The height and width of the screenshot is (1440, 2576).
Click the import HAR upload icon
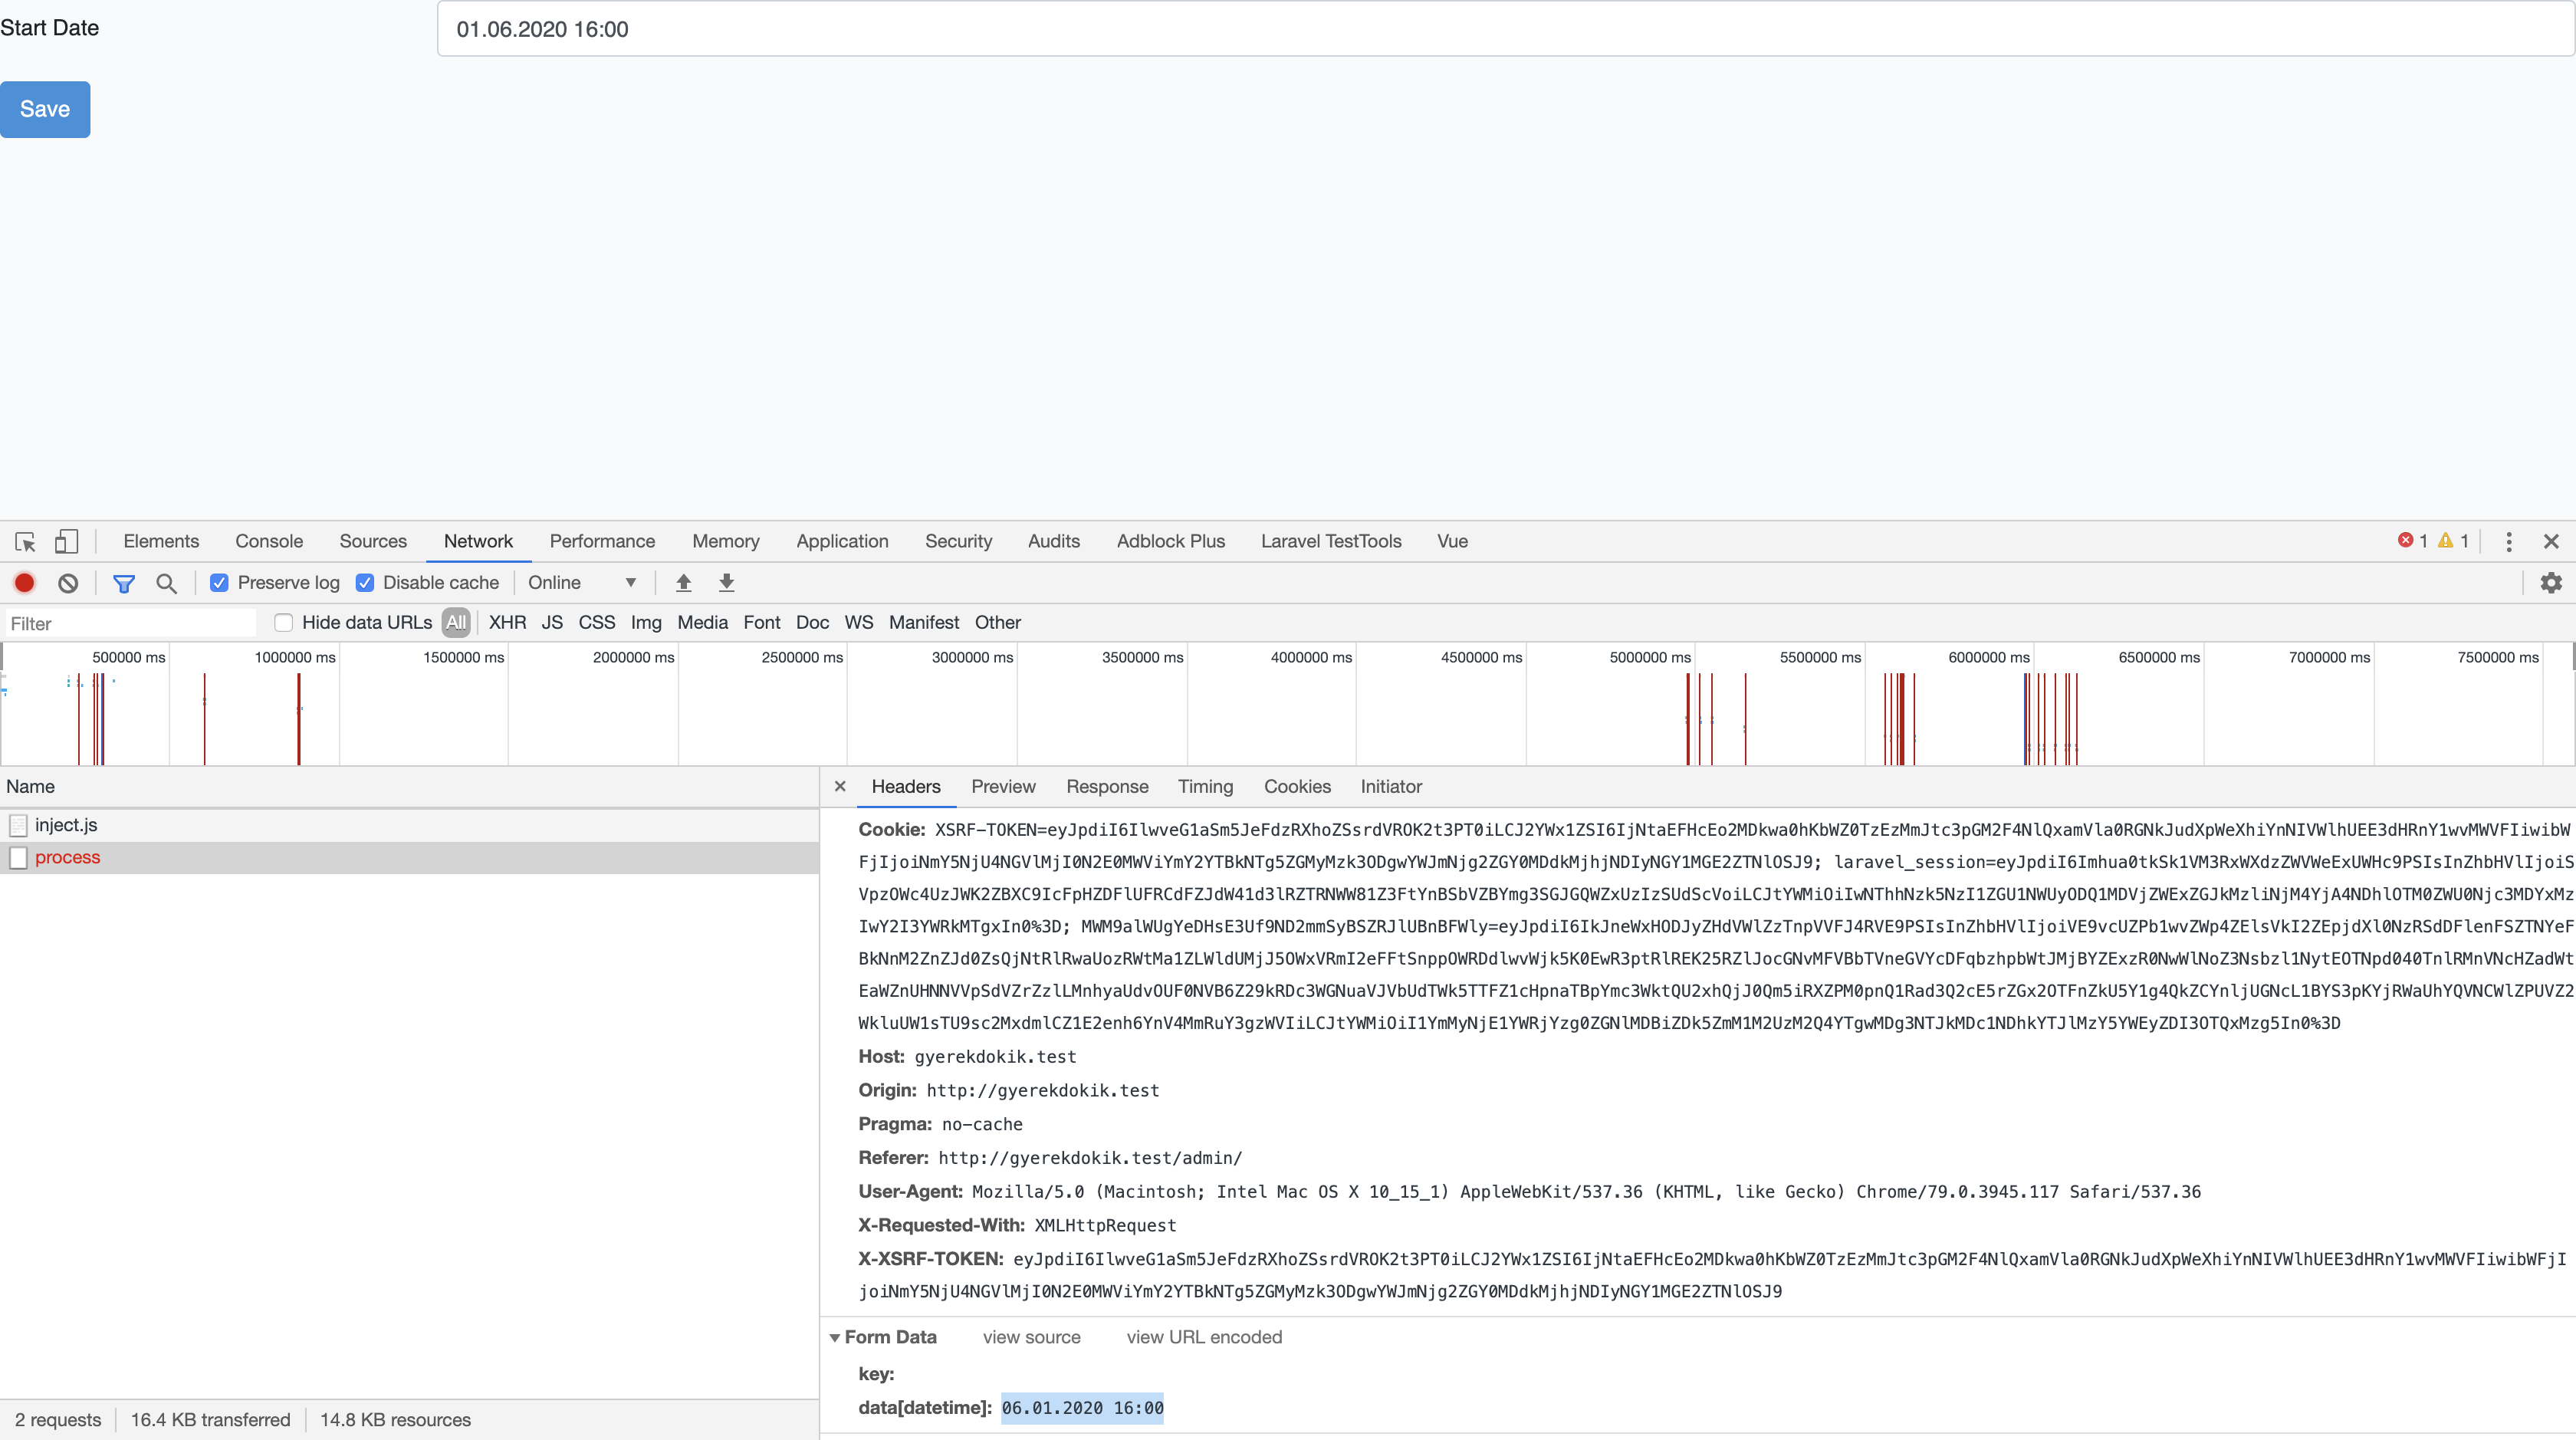click(x=684, y=583)
